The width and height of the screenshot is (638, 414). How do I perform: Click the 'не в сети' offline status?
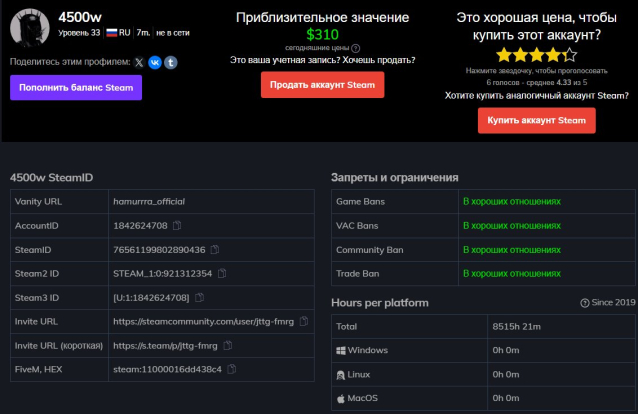173,33
